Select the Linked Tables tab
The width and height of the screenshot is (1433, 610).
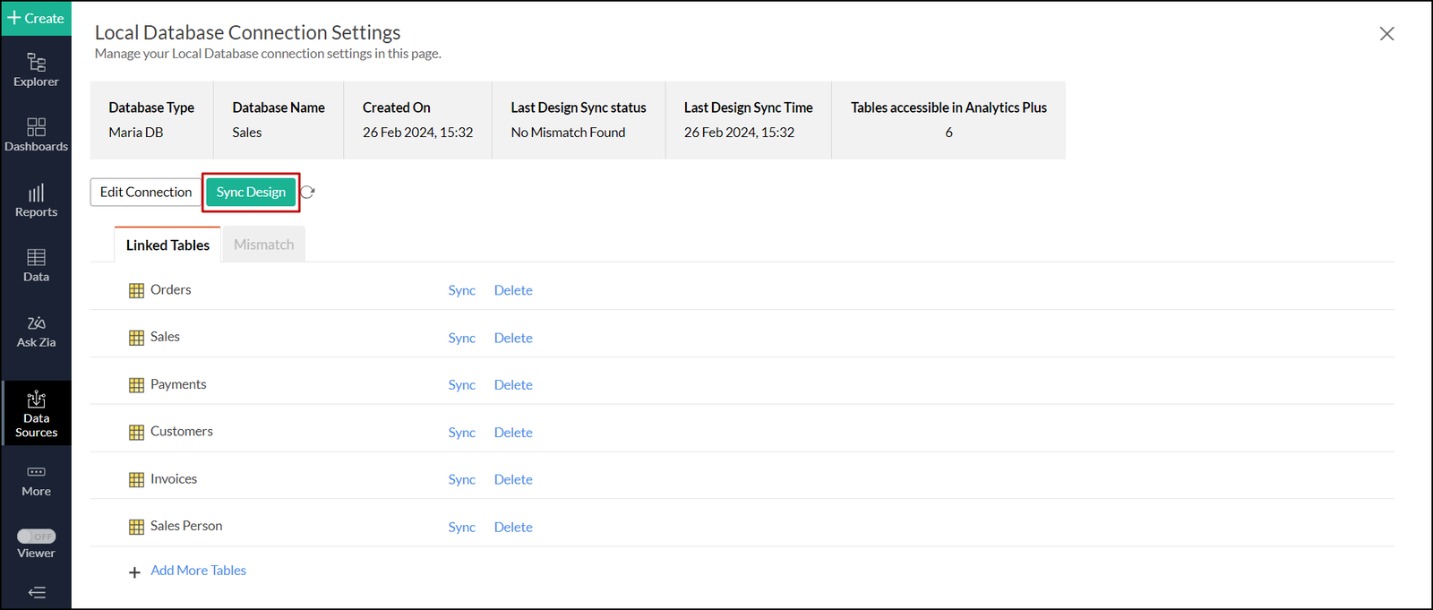pos(167,244)
